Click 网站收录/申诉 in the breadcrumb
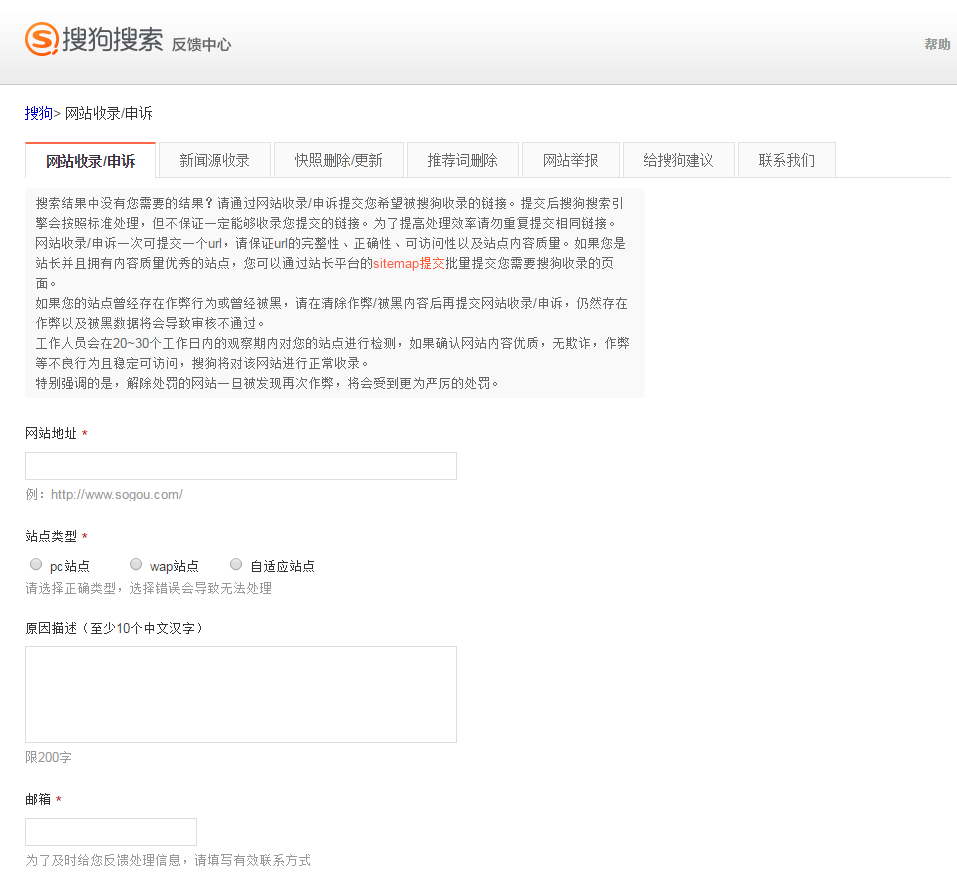The width and height of the screenshot is (957, 891). click(x=109, y=113)
